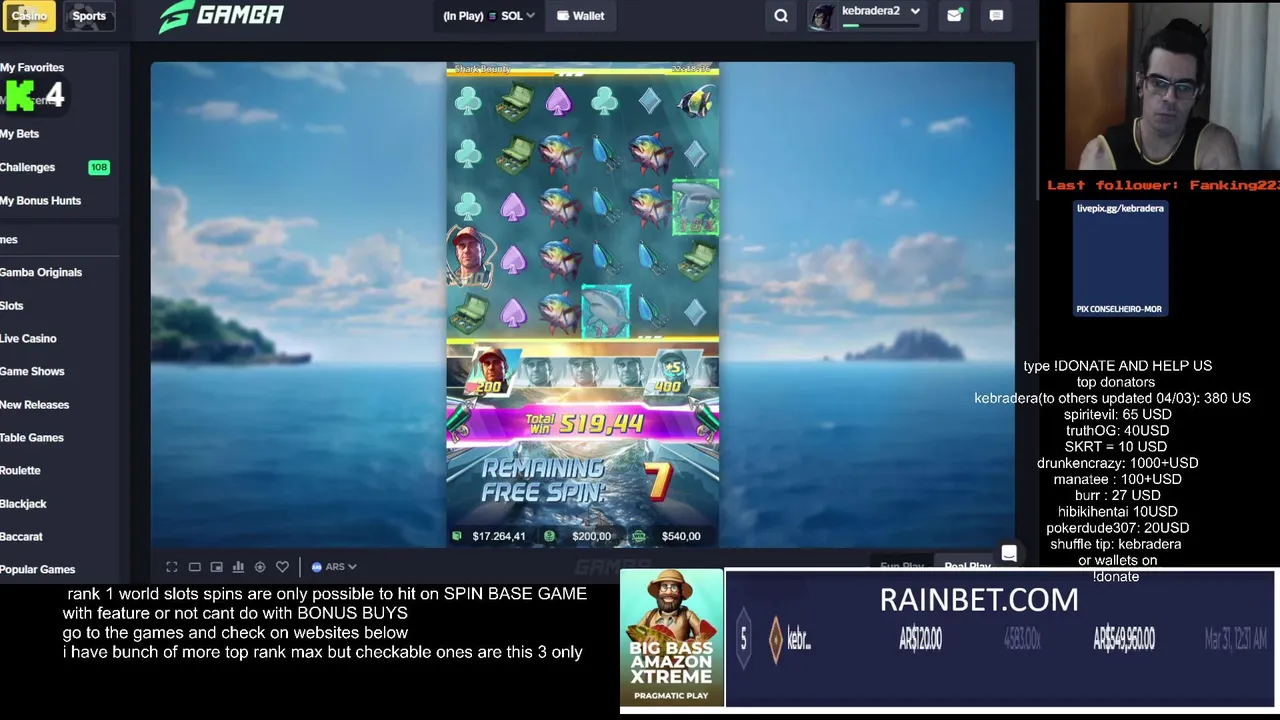Image resolution: width=1280 pixels, height=720 pixels.
Task: Open Table Games category
Action: tap(32, 437)
